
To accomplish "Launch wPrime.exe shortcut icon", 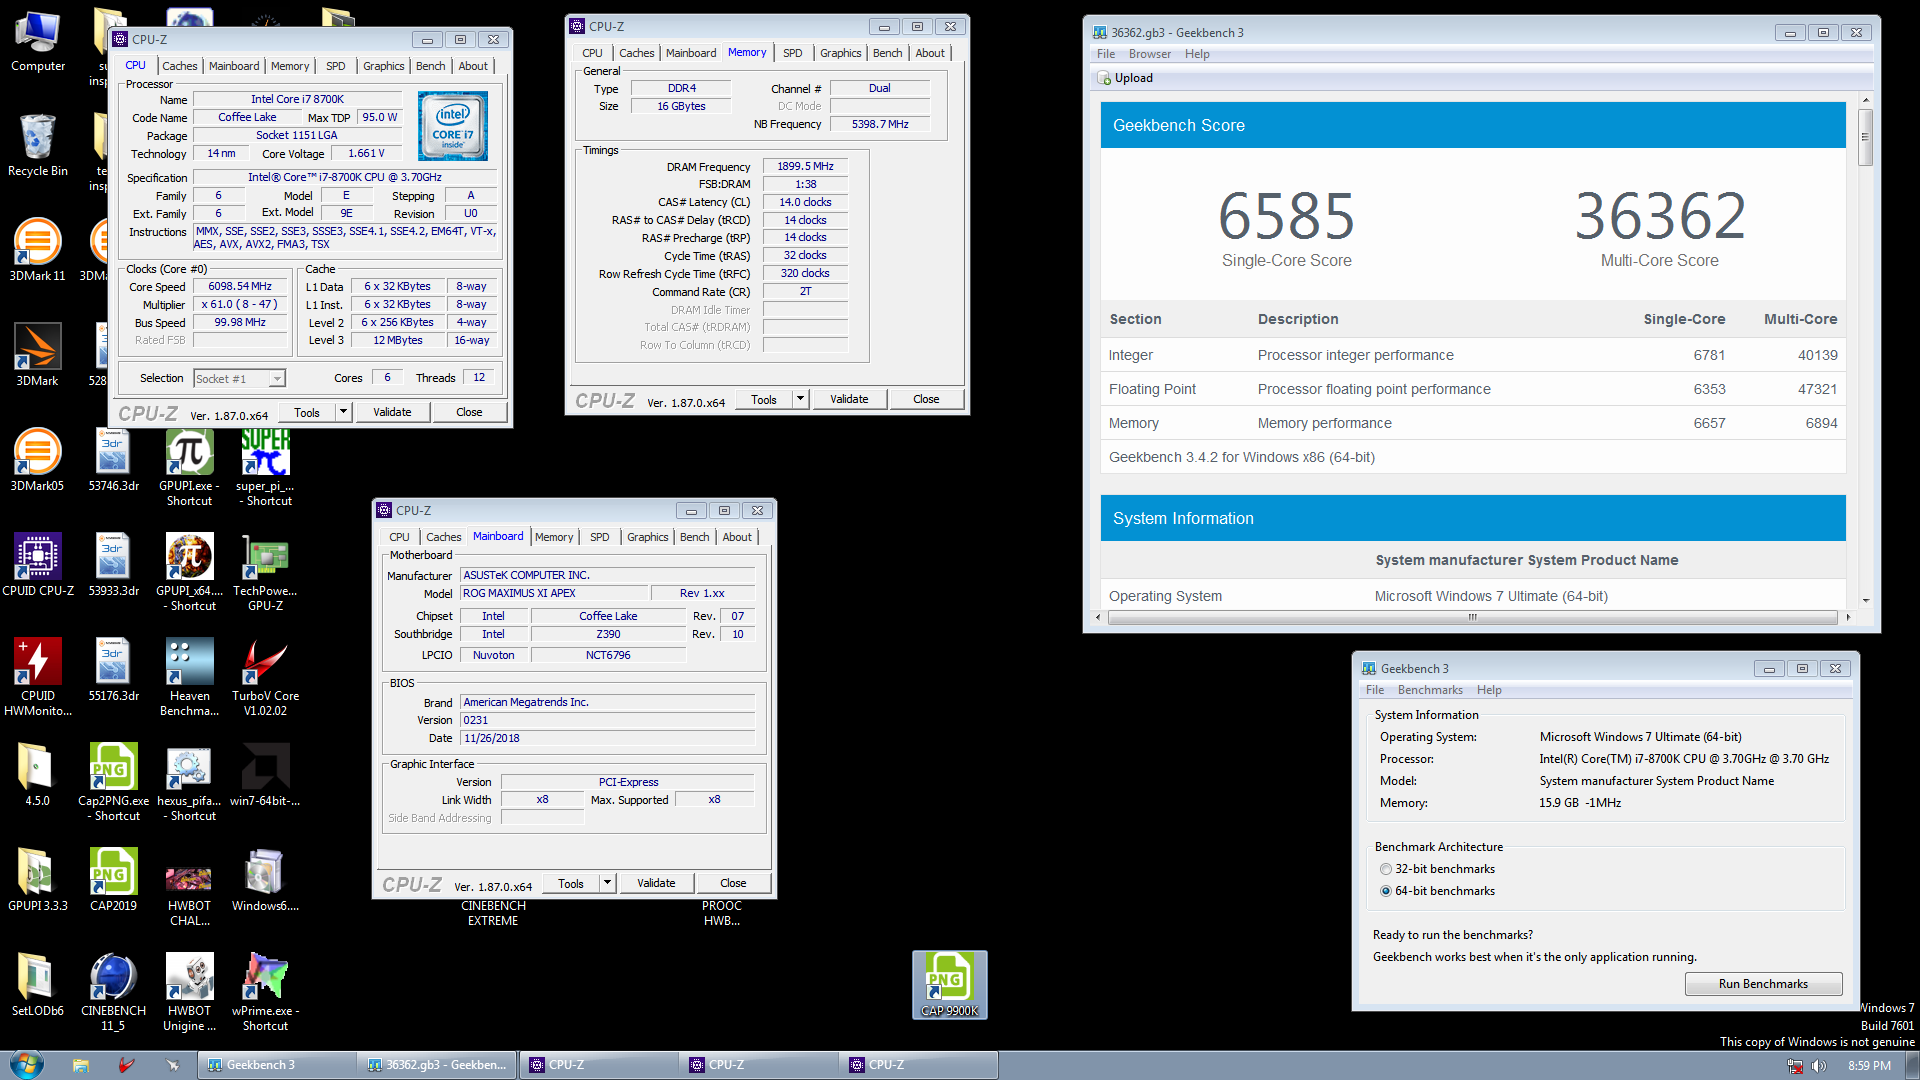I will [x=265, y=992].
